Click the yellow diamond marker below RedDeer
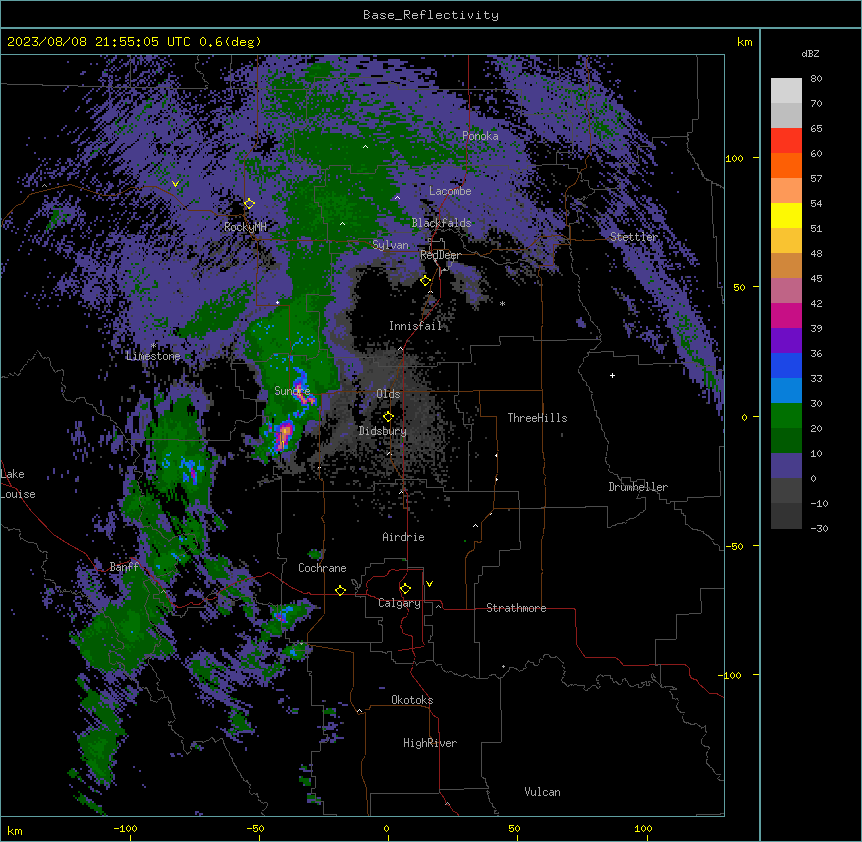 426,281
